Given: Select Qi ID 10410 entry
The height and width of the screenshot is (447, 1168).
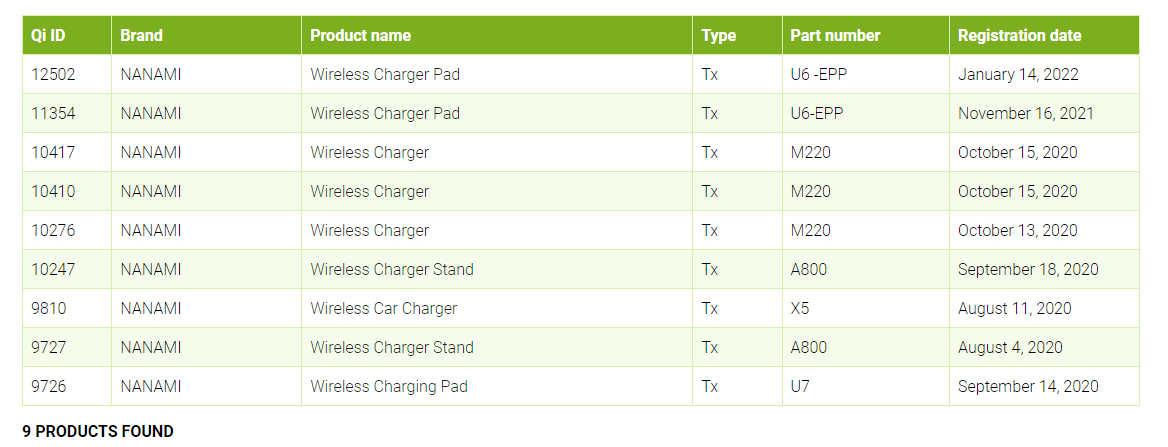Looking at the screenshot, I should (53, 191).
